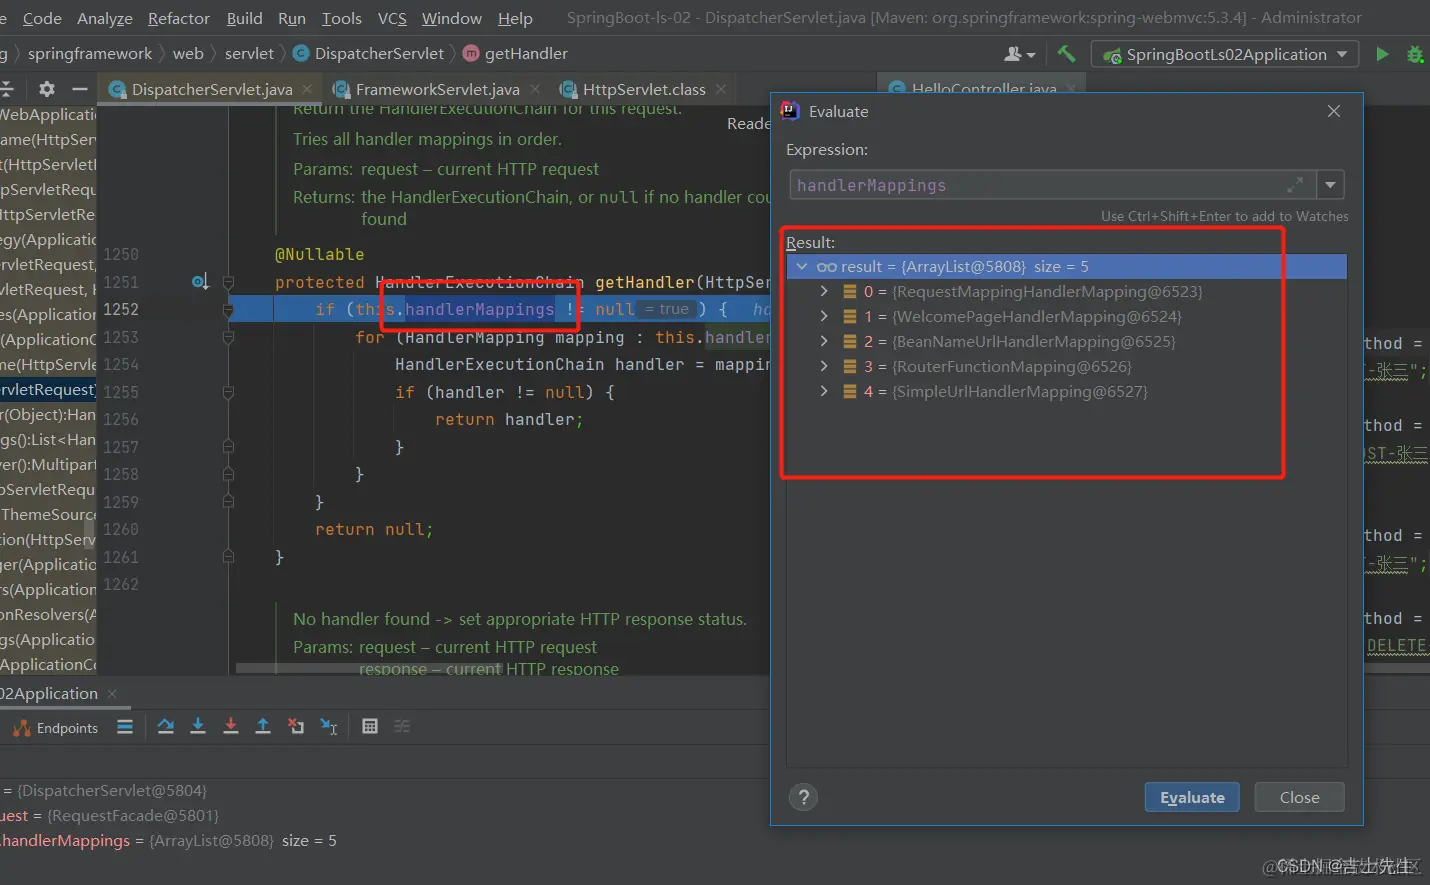1430x885 pixels.
Task: Open the Refactor menu
Action: pos(179,18)
